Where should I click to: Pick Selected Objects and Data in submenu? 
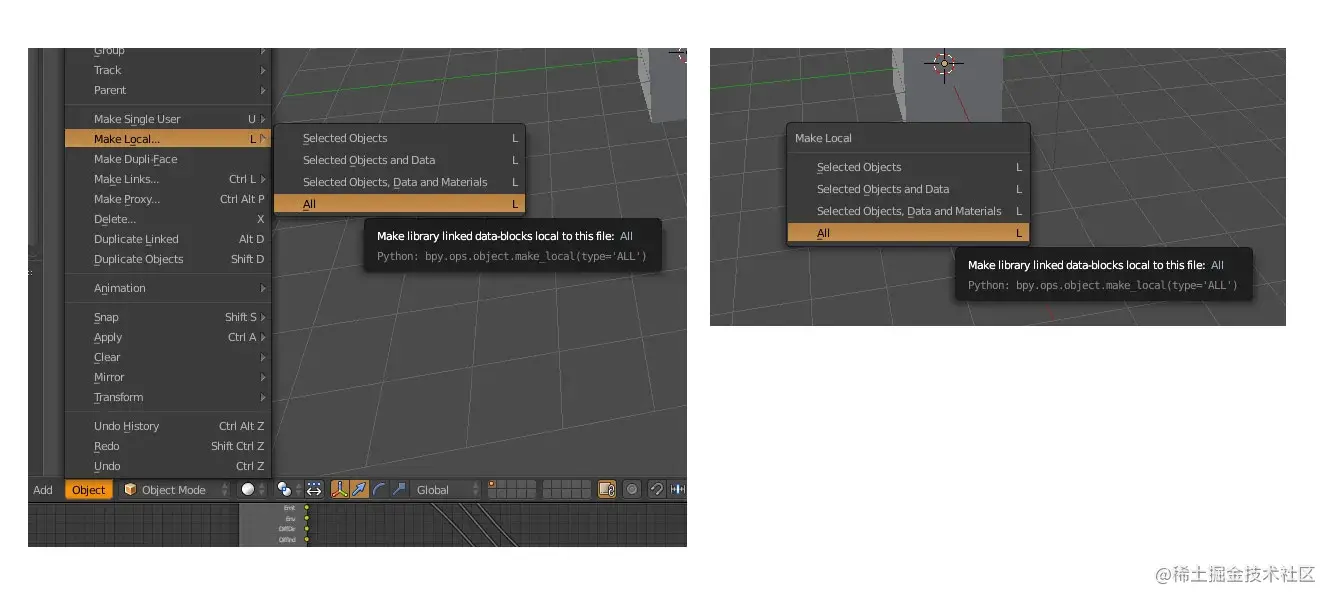400,160
